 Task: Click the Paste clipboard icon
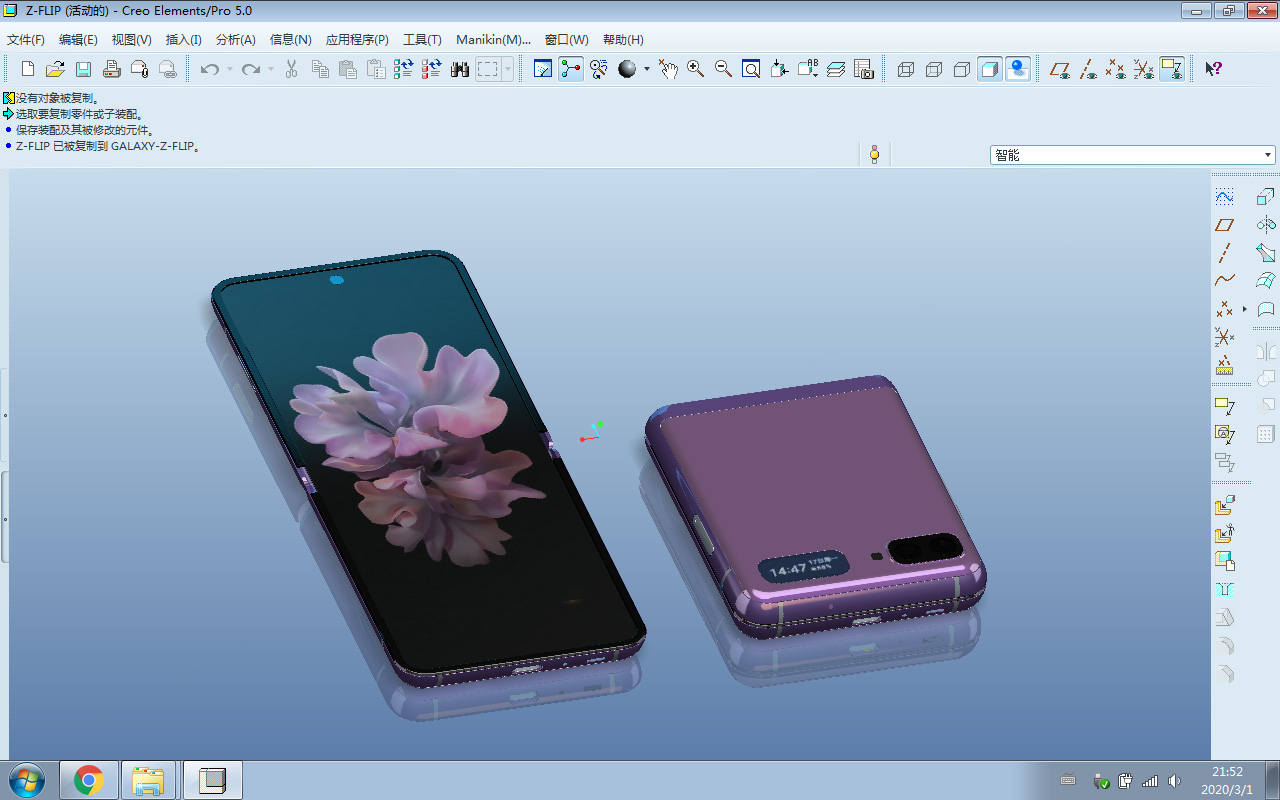click(348, 69)
